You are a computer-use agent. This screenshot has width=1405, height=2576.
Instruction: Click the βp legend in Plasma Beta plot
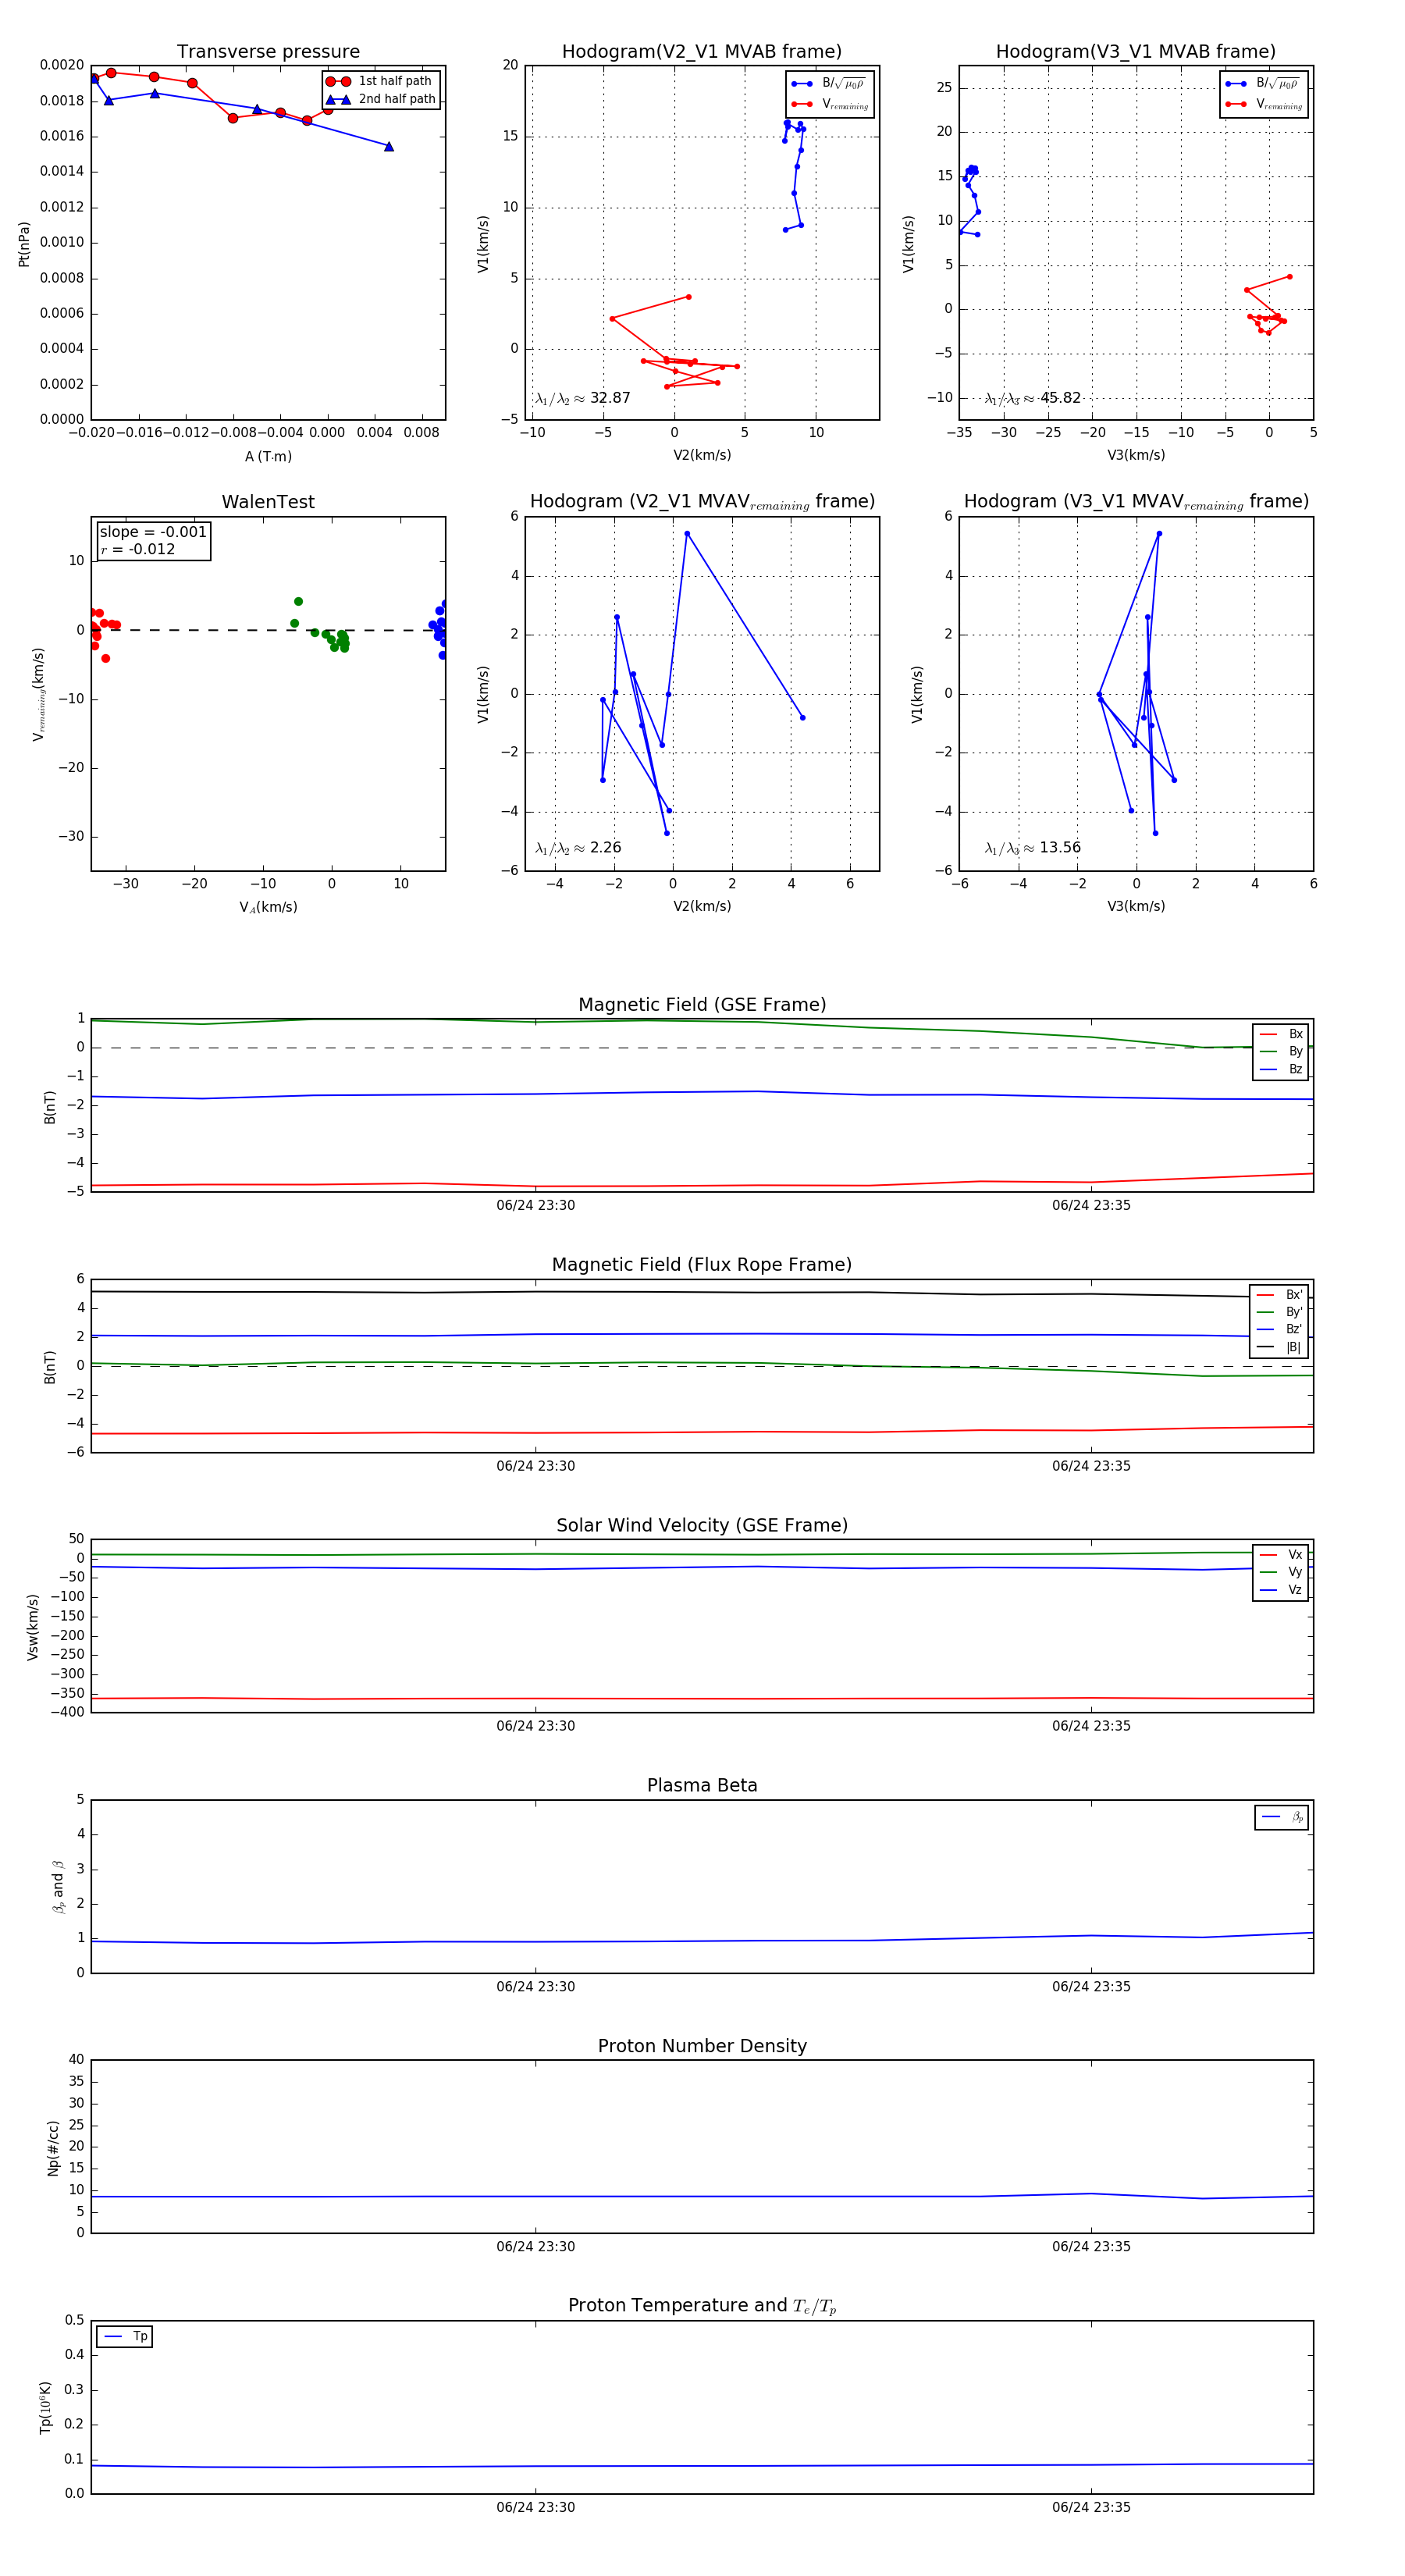(1282, 1817)
